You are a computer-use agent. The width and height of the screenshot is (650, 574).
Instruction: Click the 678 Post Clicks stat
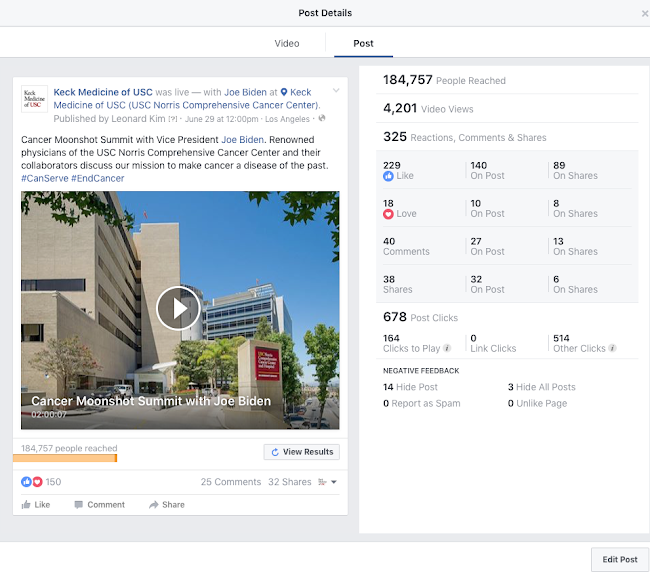[x=420, y=317]
